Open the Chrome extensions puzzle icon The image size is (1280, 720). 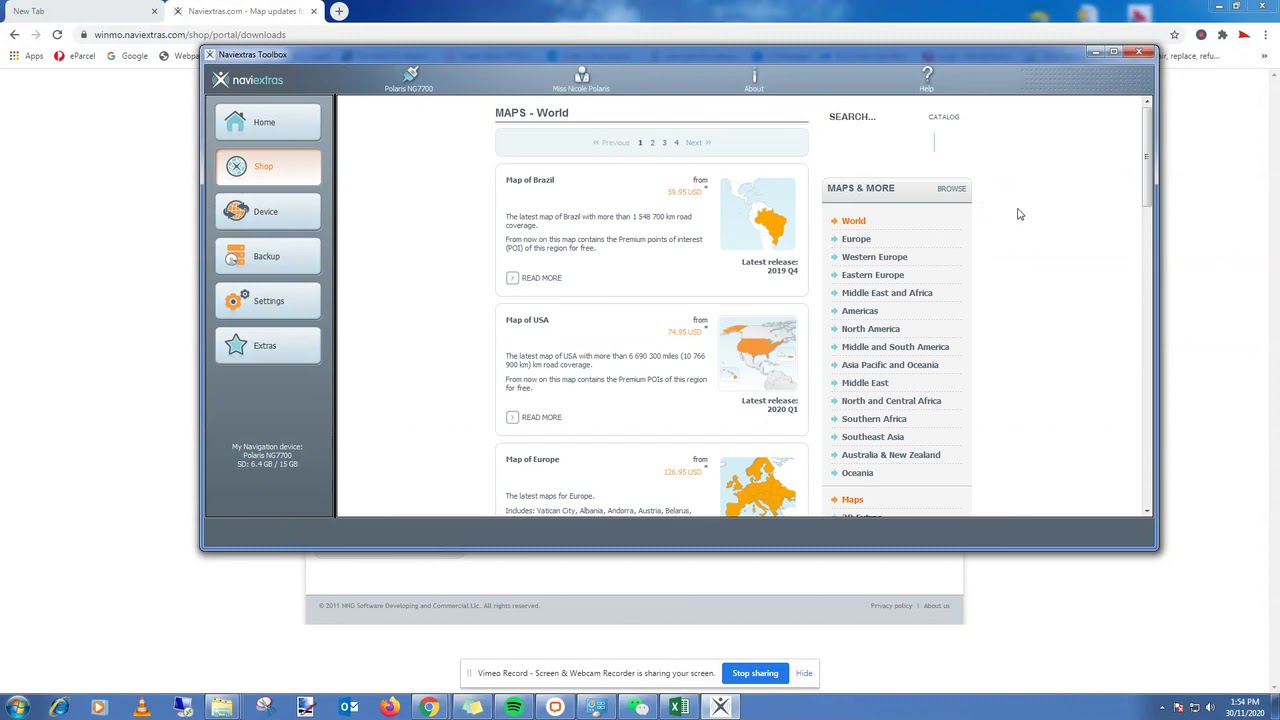tap(1222, 35)
